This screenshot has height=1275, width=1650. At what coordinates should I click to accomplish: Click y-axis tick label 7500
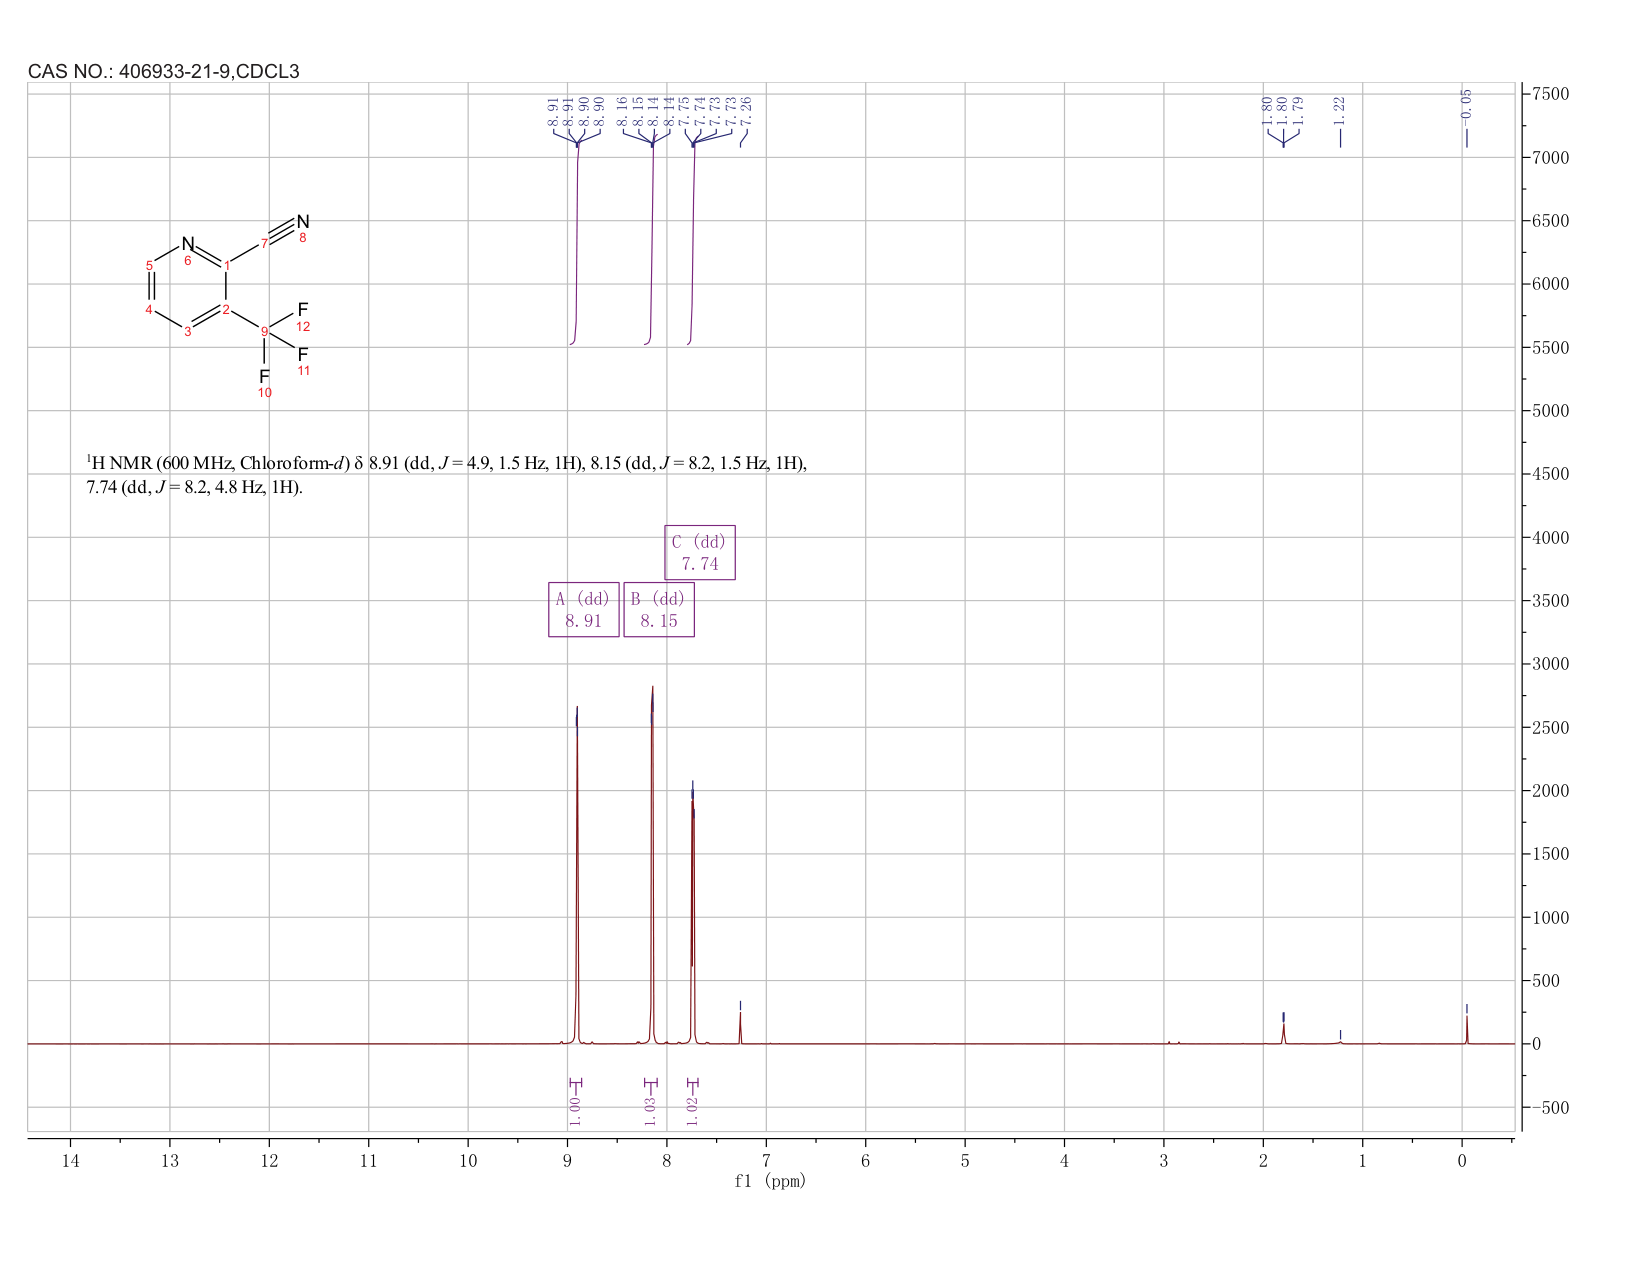(x=1550, y=94)
